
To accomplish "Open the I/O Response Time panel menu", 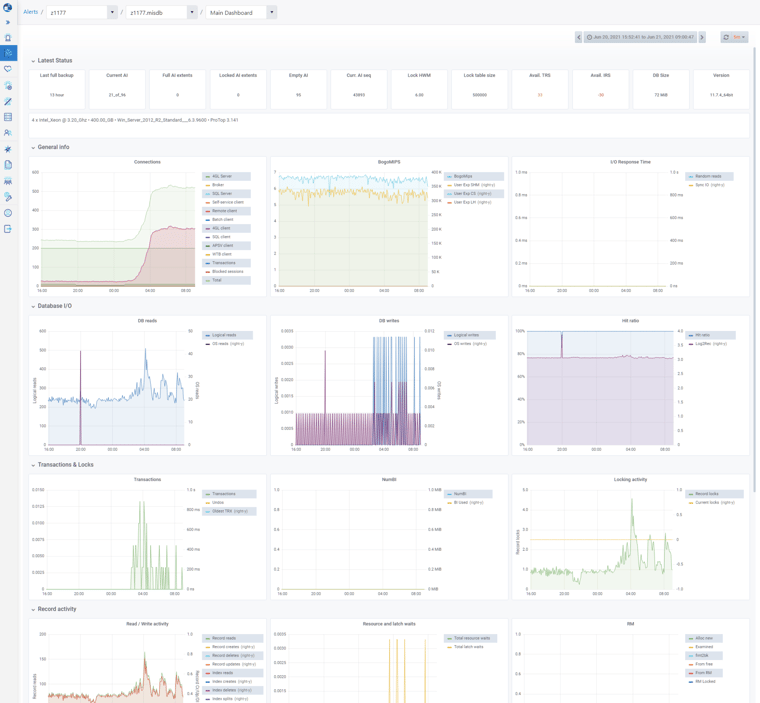I will (x=630, y=162).
